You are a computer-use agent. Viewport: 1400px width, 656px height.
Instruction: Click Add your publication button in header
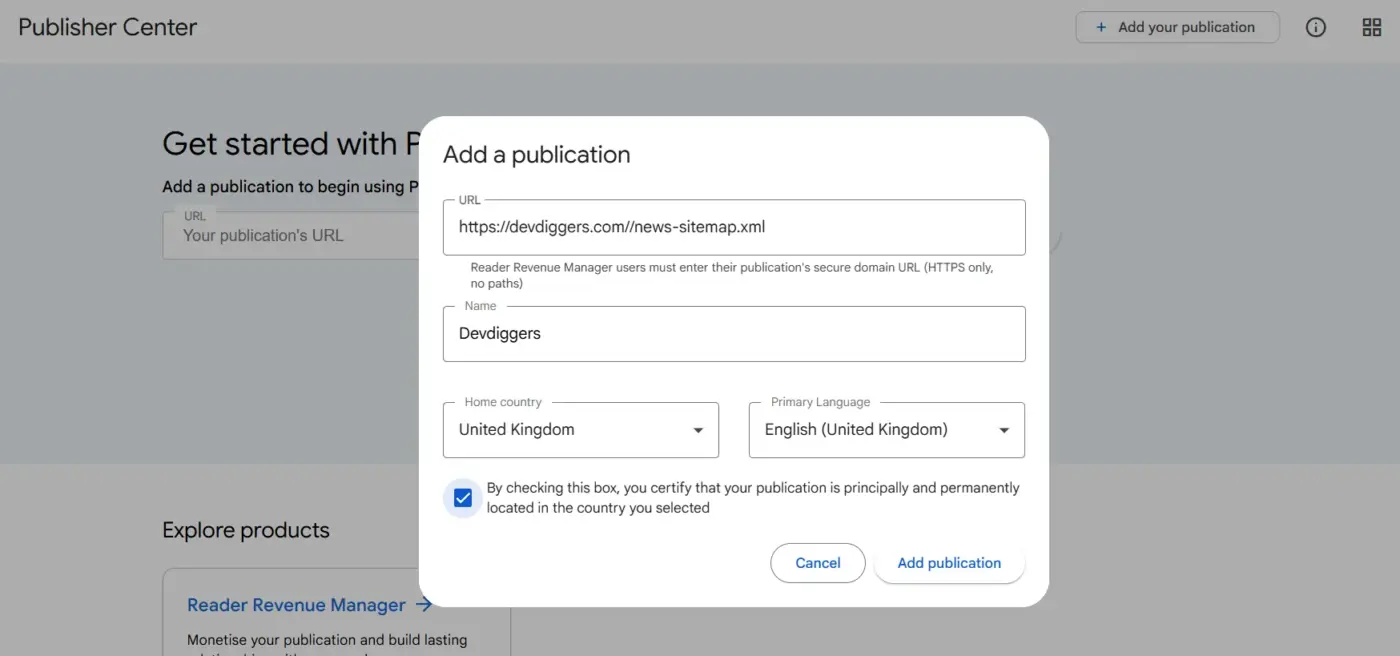coord(1177,27)
